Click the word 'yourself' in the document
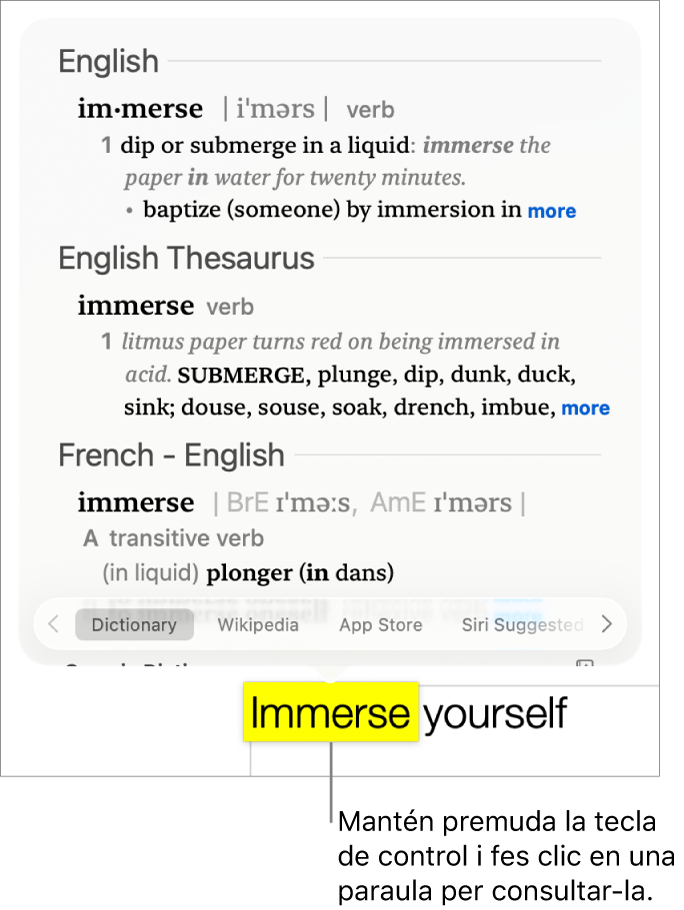The image size is (684, 910). tap(494, 713)
